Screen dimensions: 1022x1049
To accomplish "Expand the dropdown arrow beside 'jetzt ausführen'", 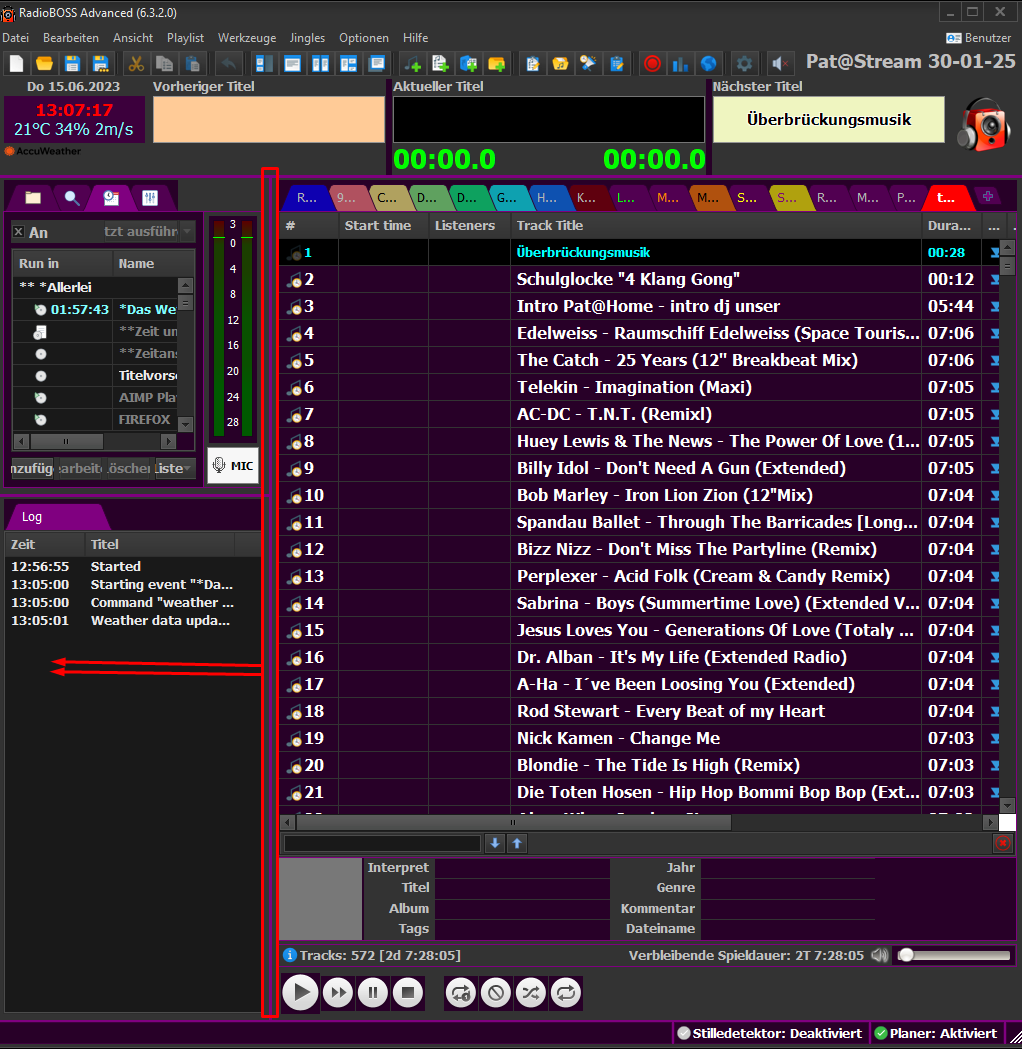I will pyautogui.click(x=187, y=232).
